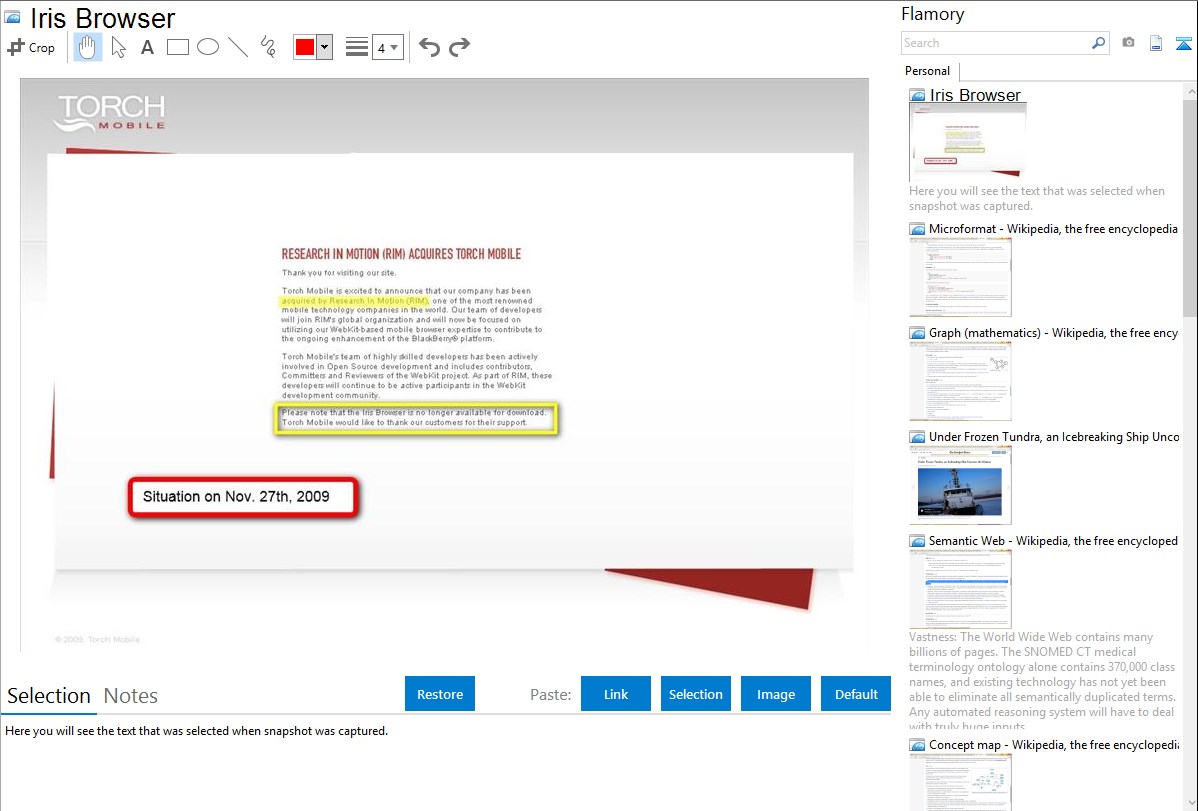The width and height of the screenshot is (1198, 811).
Task: Pick the freehand scribble tool
Action: click(268, 47)
